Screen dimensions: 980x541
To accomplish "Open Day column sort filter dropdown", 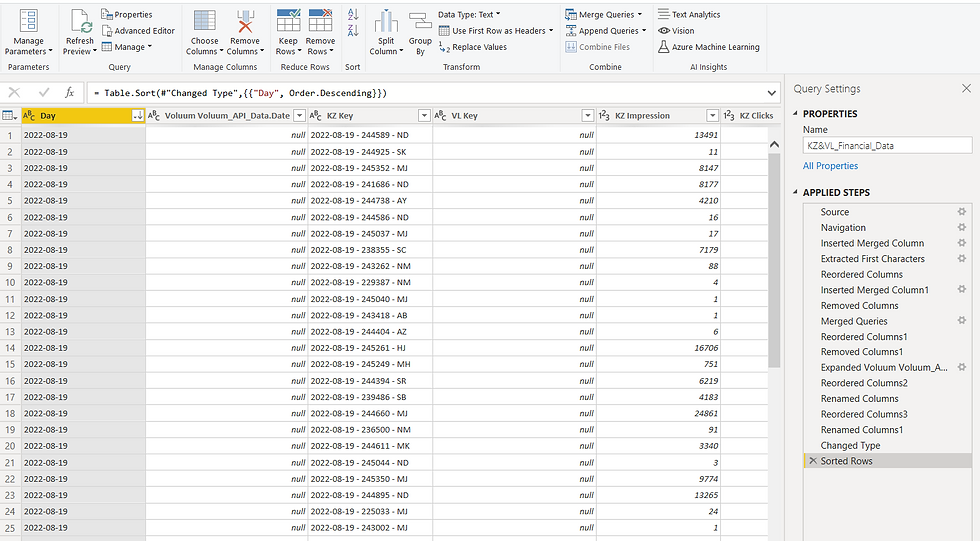I will pyautogui.click(x=138, y=116).
